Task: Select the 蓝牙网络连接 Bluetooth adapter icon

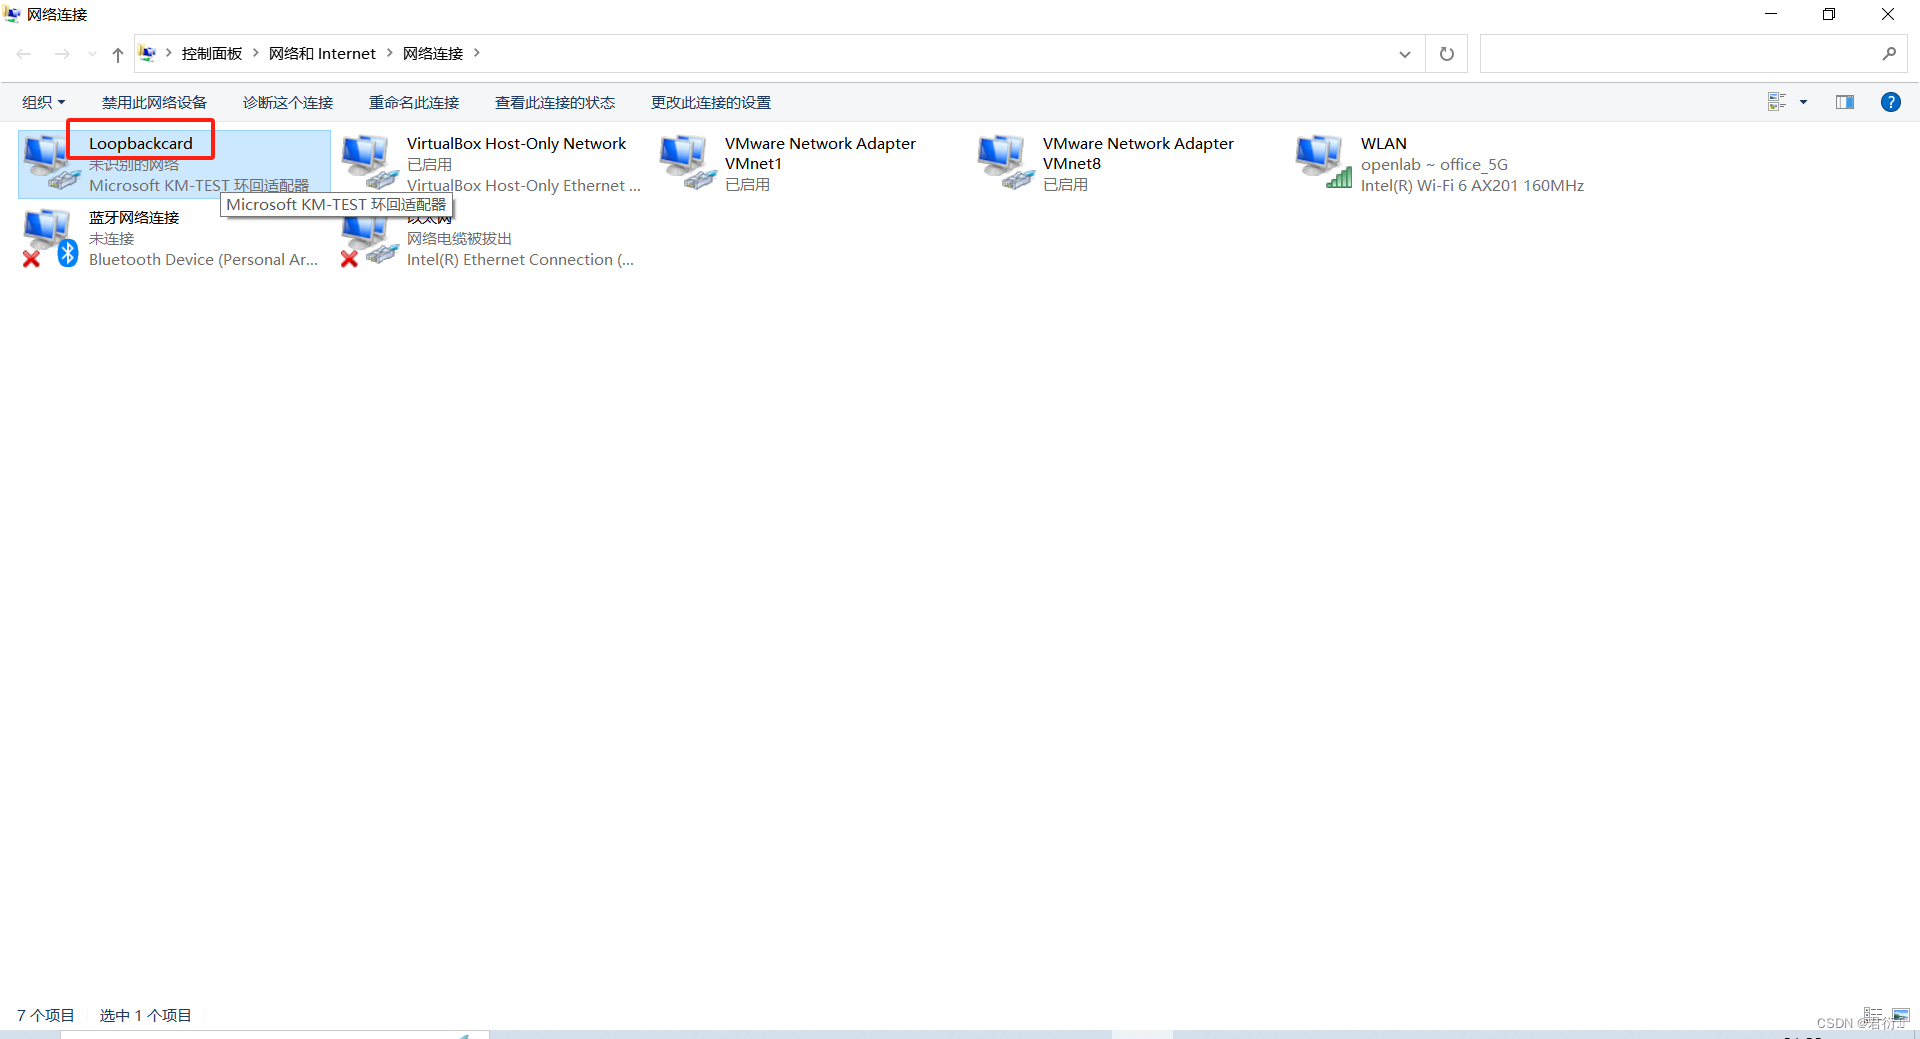Action: coord(51,238)
